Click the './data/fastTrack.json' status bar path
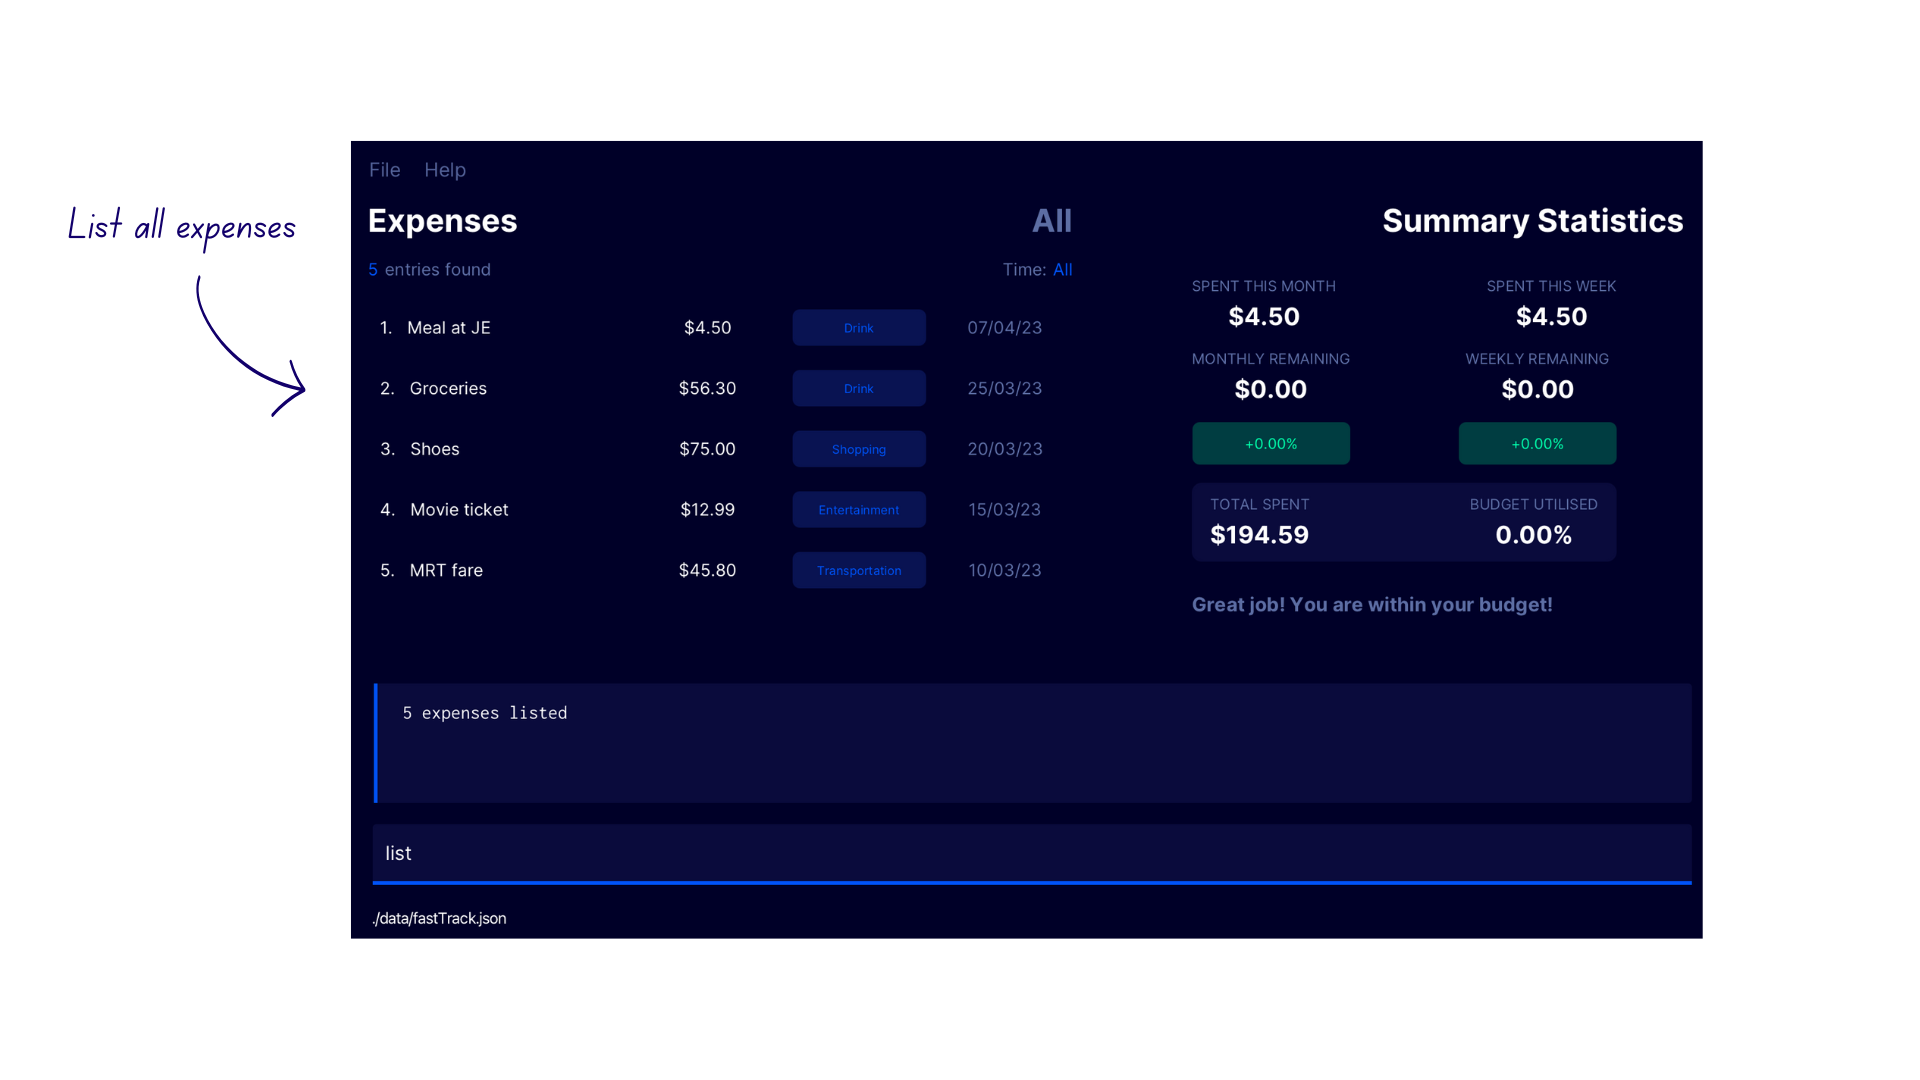This screenshot has width=1920, height=1080. 439,919
